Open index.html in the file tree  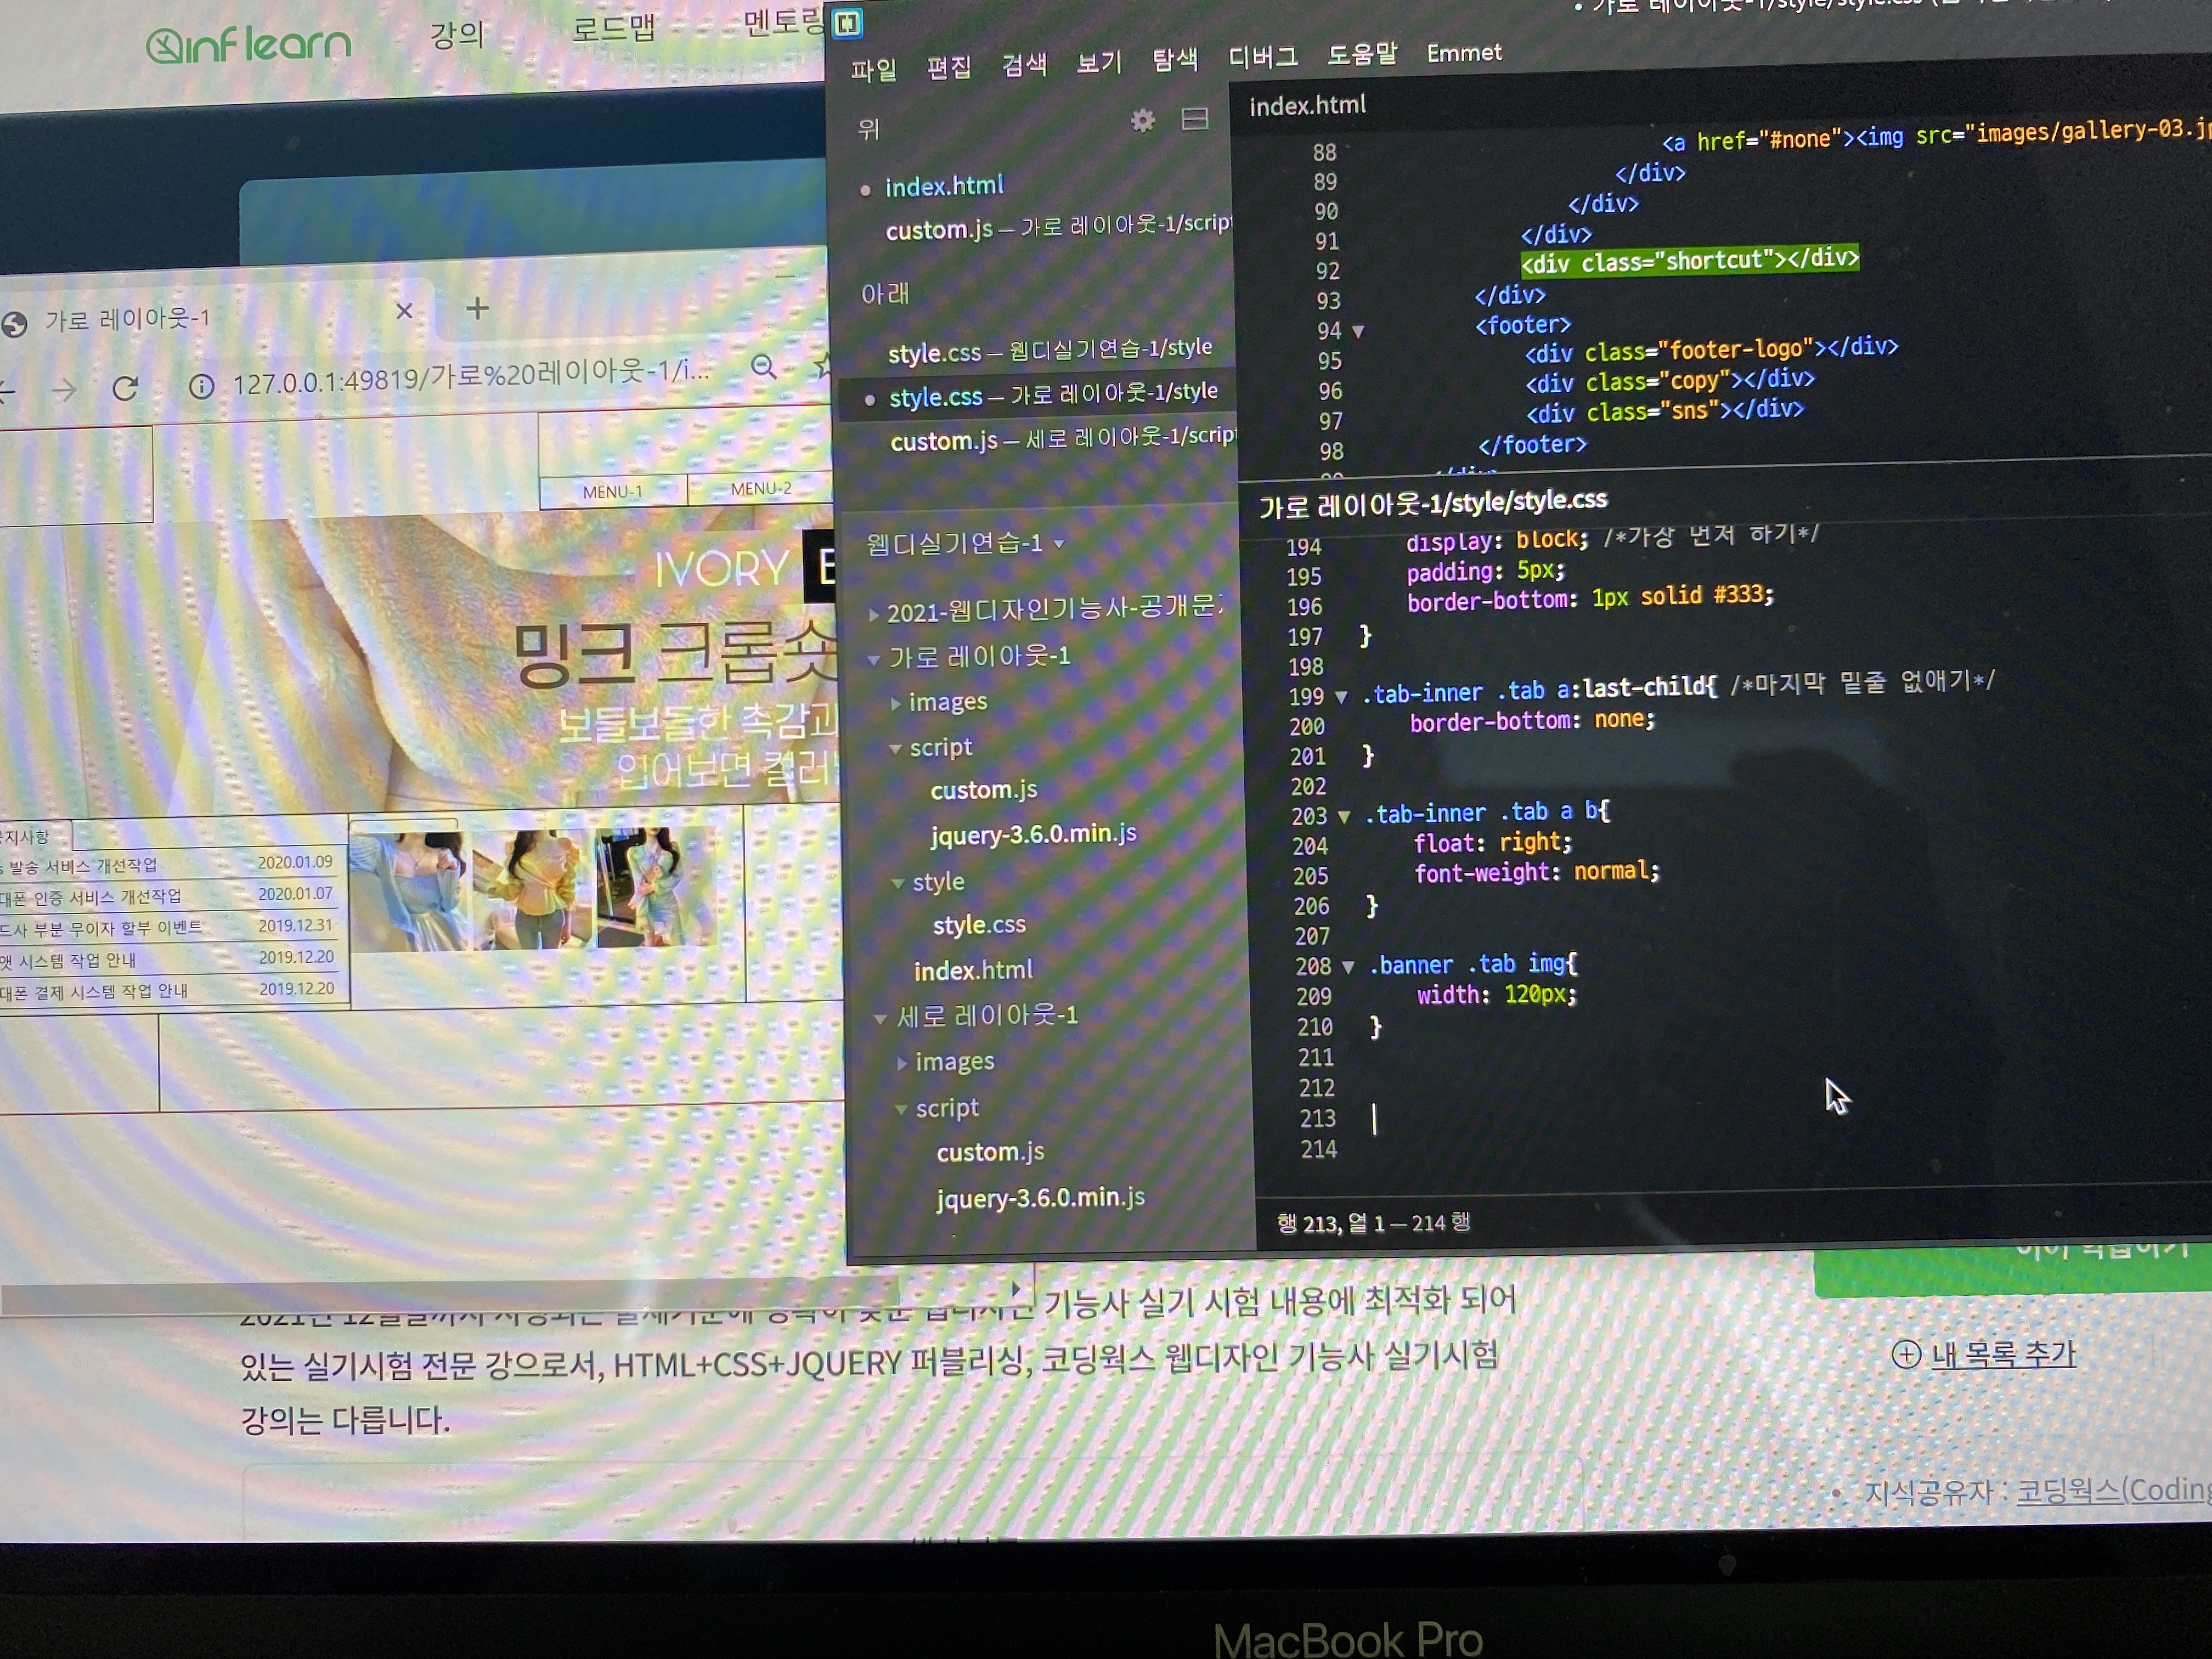pyautogui.click(x=973, y=970)
